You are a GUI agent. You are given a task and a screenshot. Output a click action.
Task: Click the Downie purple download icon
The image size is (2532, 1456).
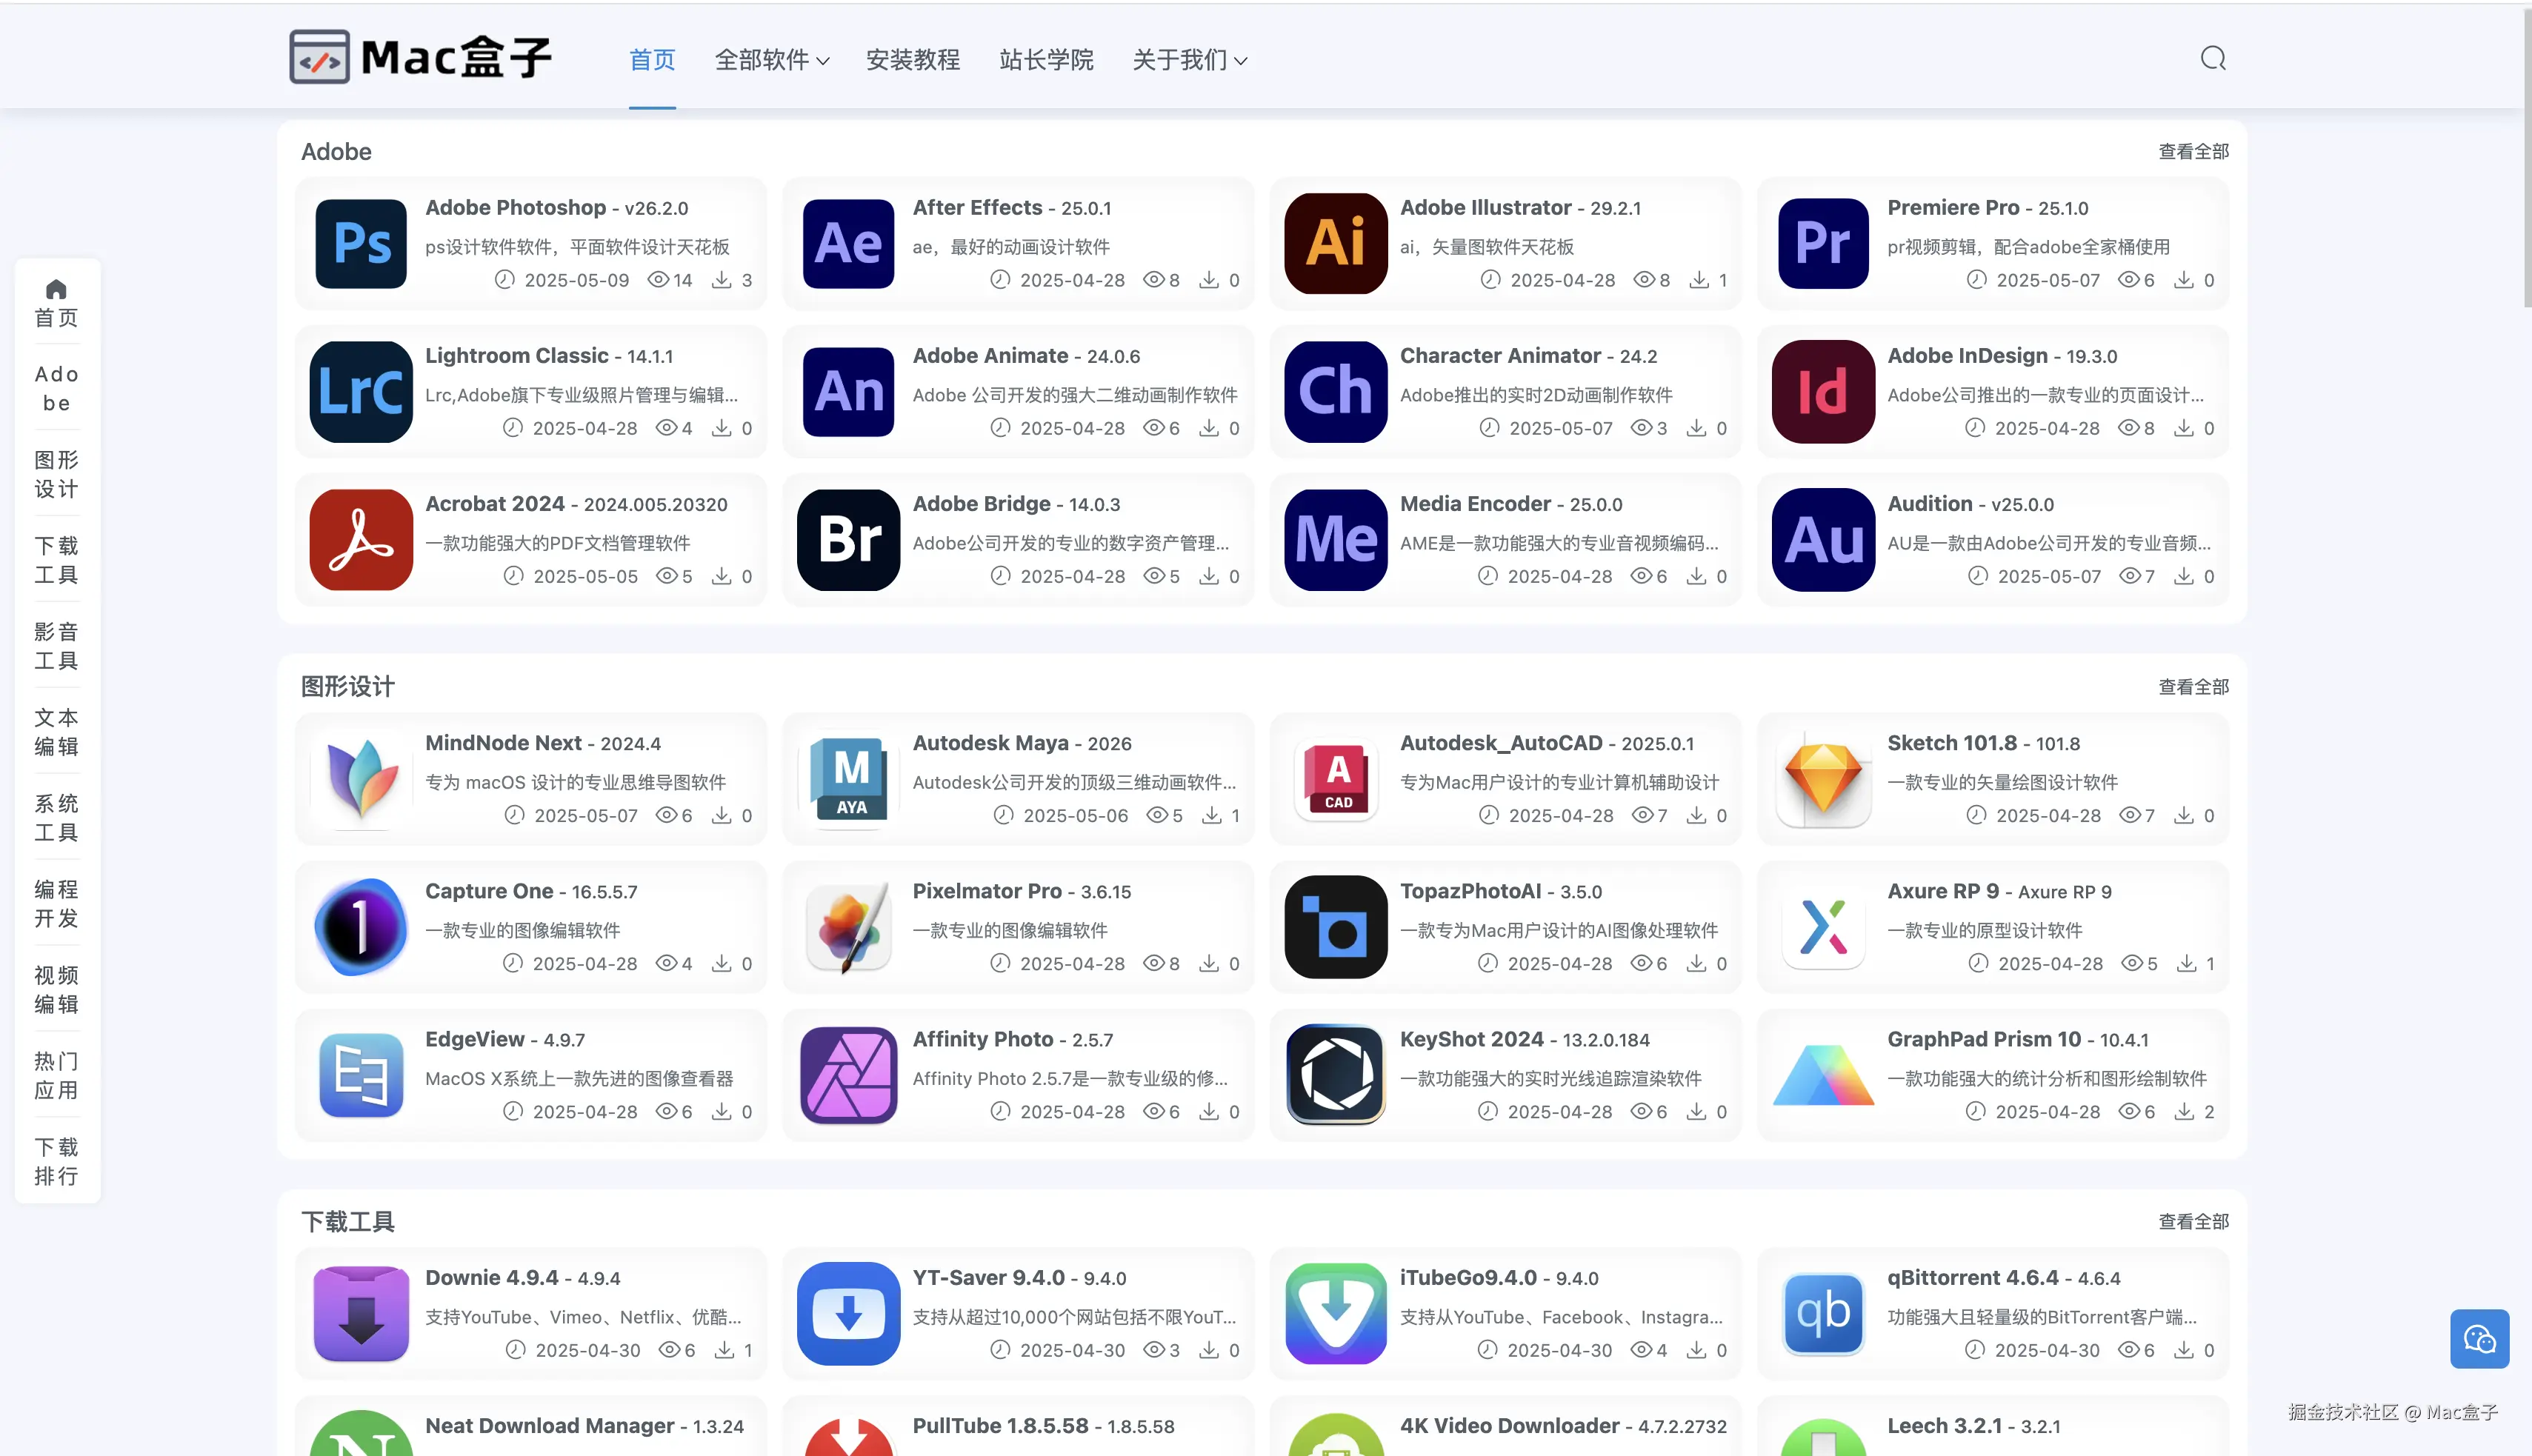coord(361,1313)
